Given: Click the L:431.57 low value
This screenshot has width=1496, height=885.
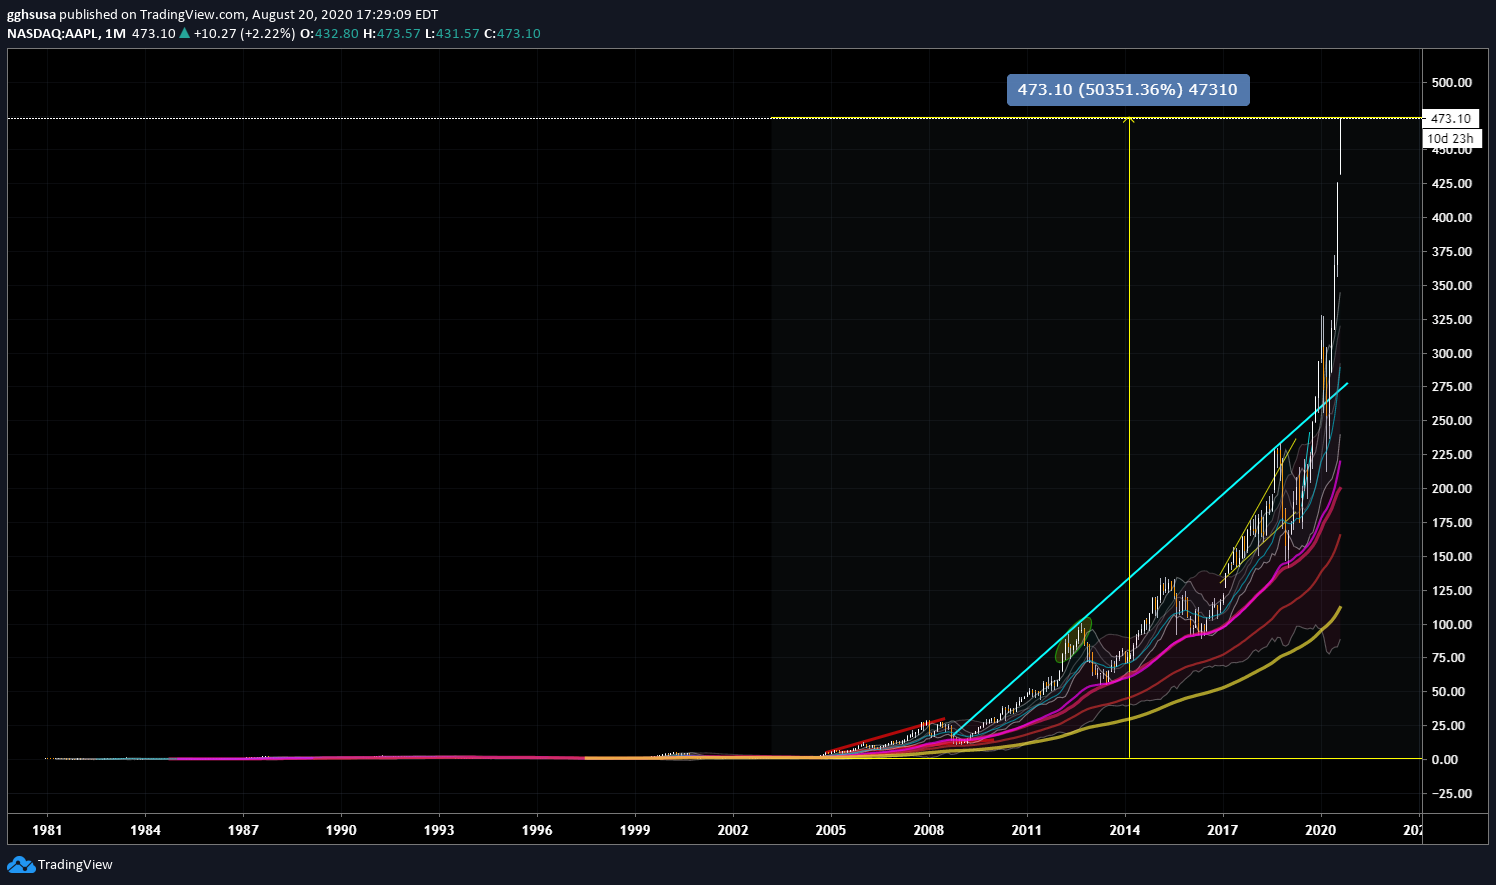Looking at the screenshot, I should tap(452, 33).
